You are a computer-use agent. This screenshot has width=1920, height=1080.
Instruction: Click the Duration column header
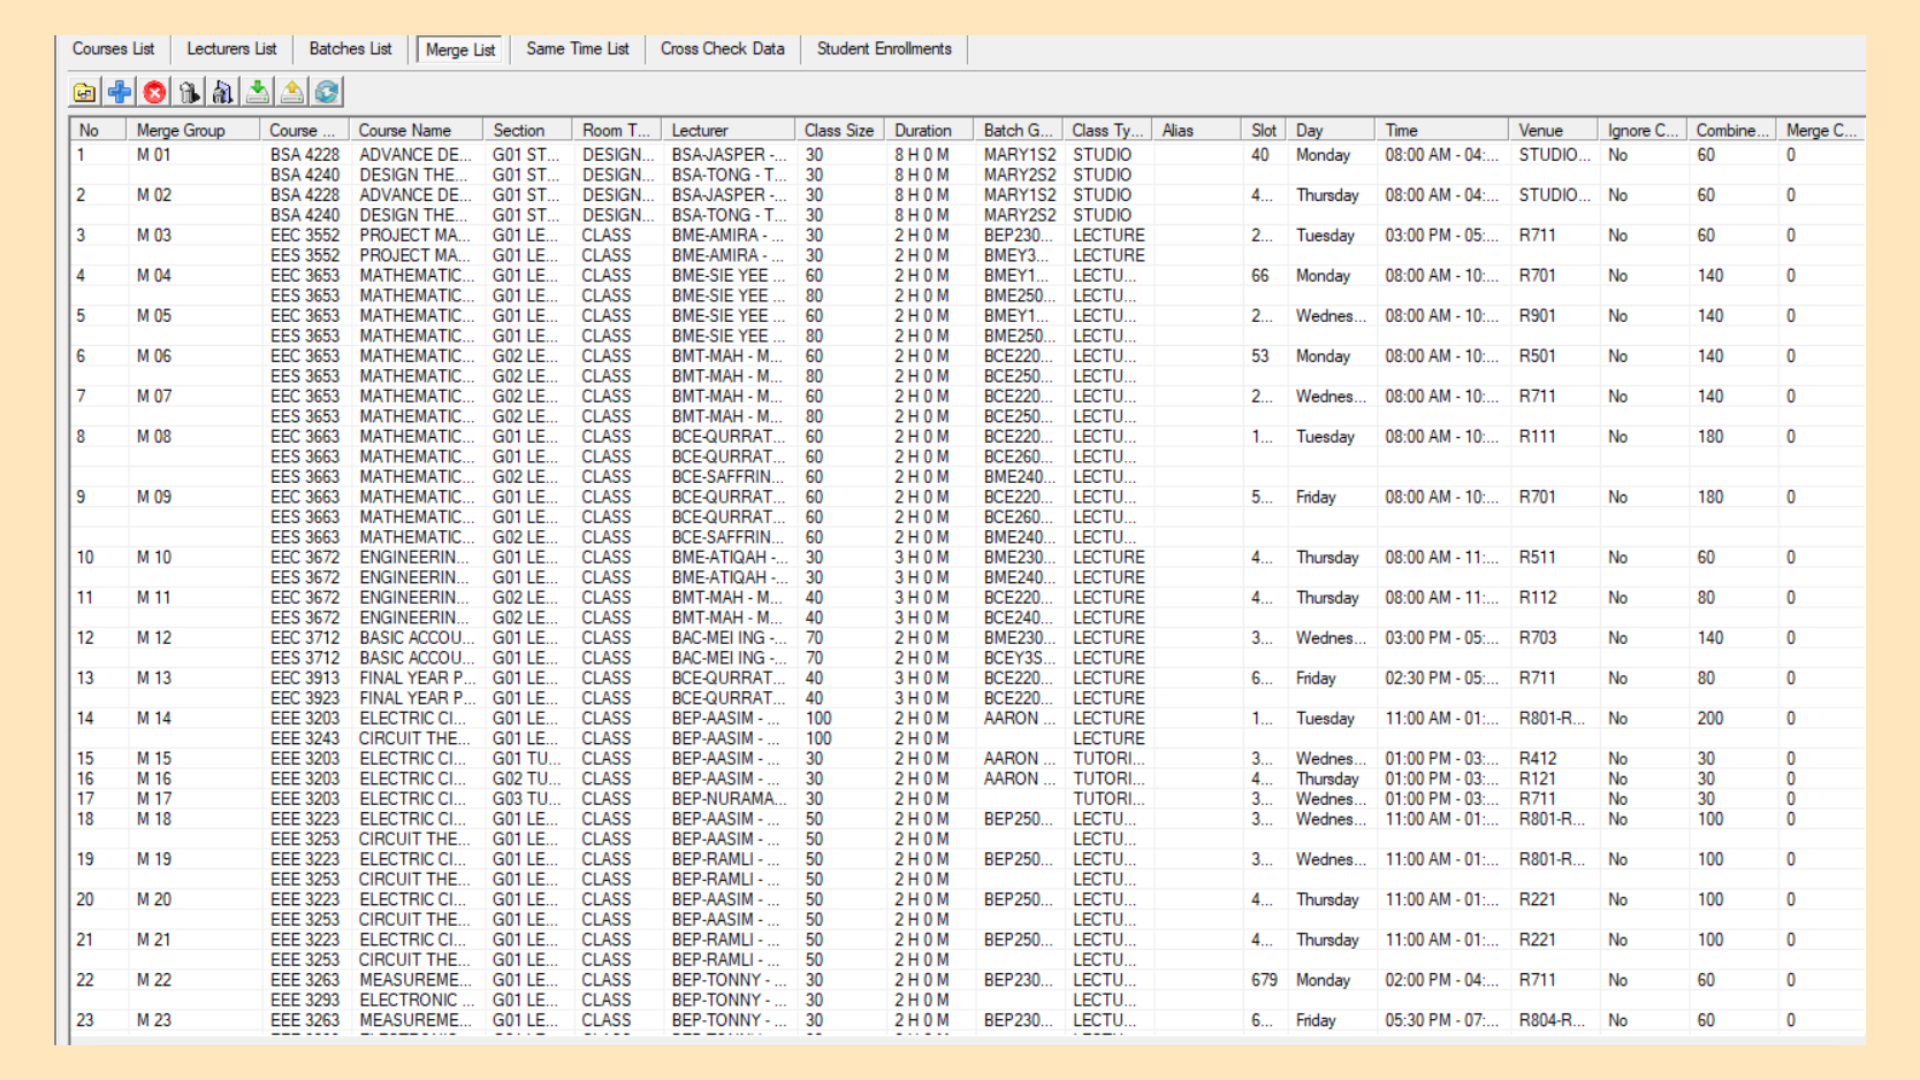pos(930,130)
